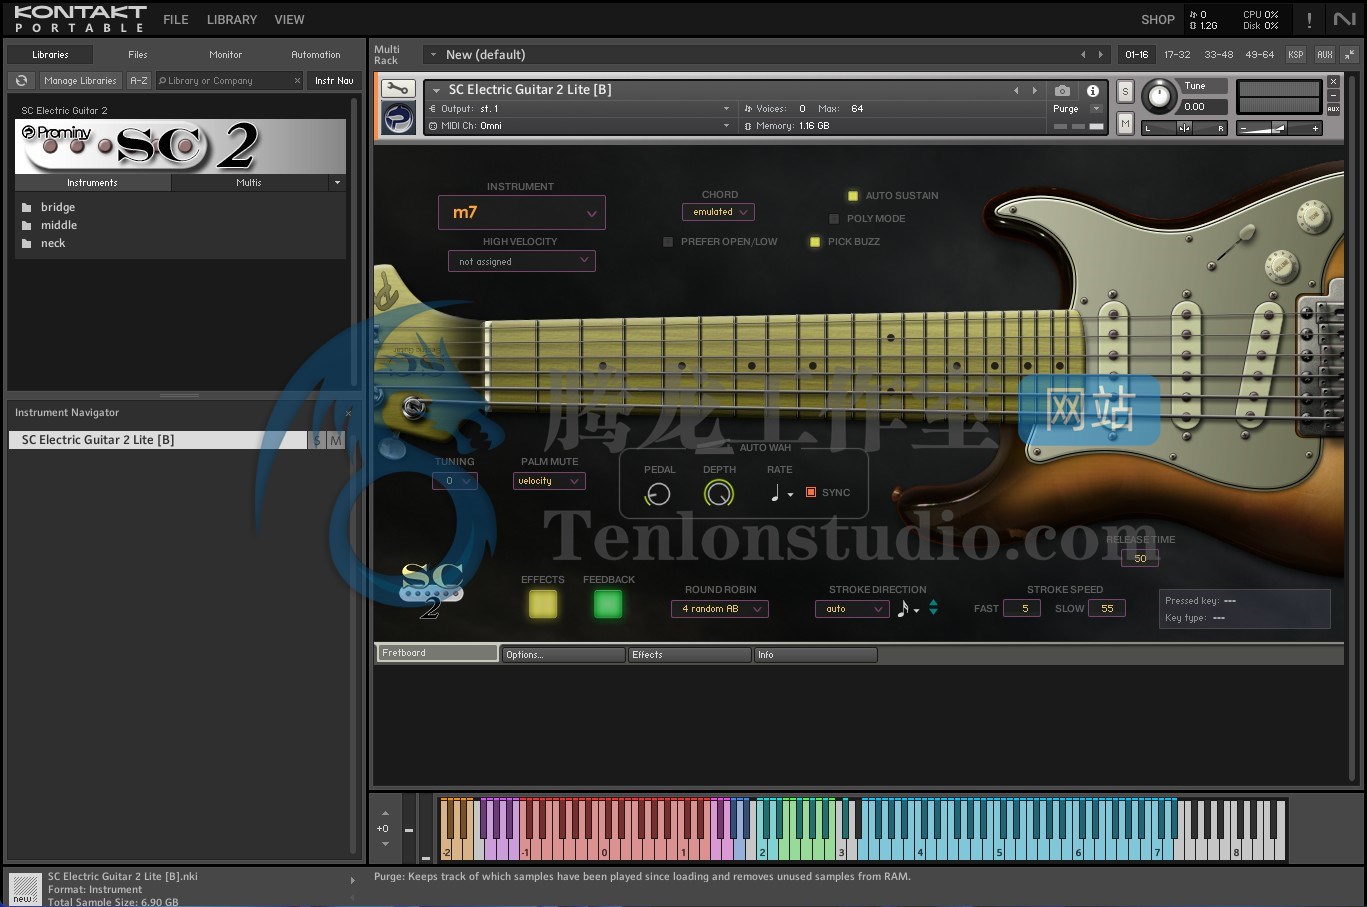The width and height of the screenshot is (1367, 907).
Task: Go to previous multi preset arrow
Action: tap(1082, 54)
